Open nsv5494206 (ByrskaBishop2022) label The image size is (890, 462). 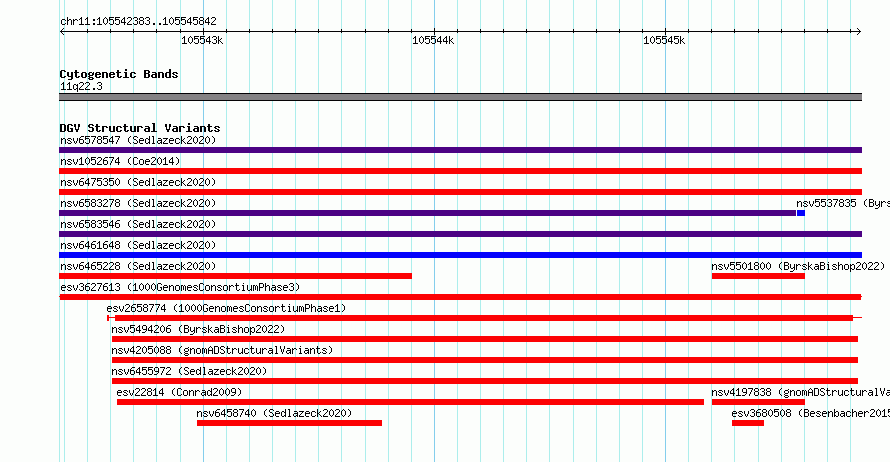(198, 329)
